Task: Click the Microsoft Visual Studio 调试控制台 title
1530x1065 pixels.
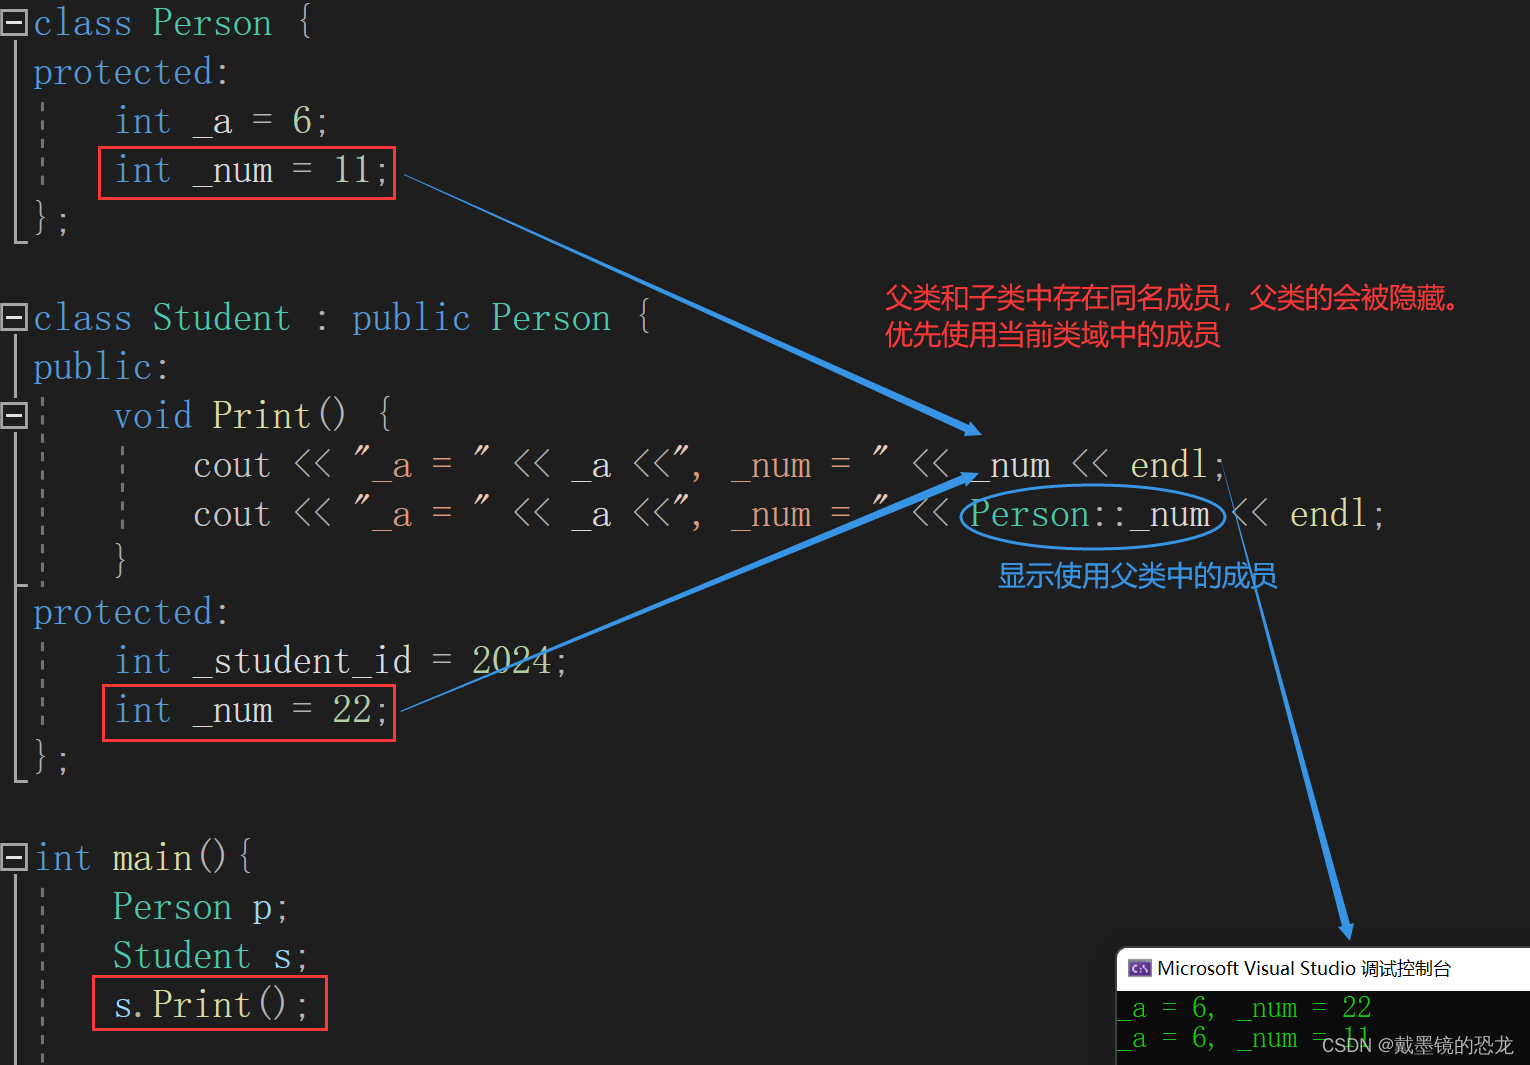Action: pyautogui.click(x=1303, y=968)
